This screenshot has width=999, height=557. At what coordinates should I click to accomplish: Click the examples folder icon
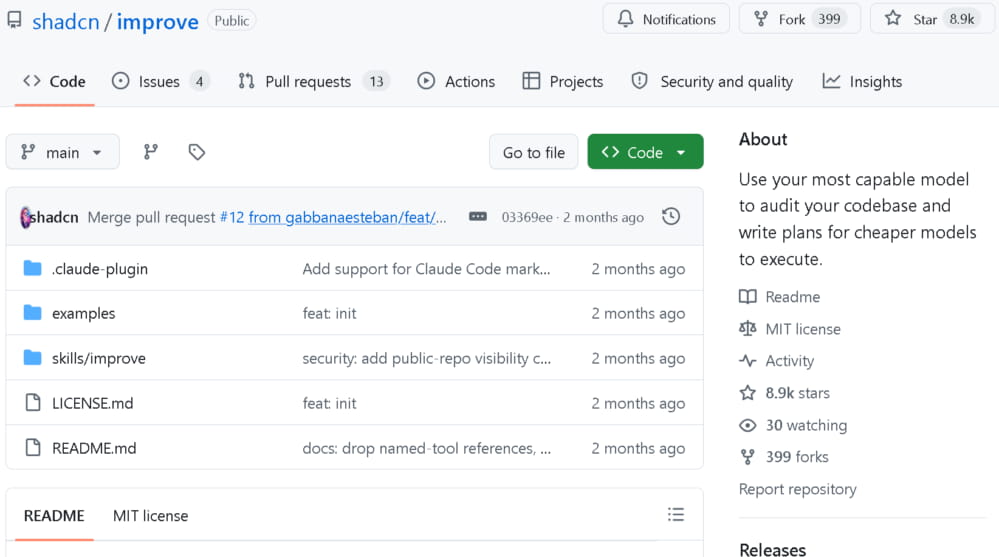(x=32, y=313)
